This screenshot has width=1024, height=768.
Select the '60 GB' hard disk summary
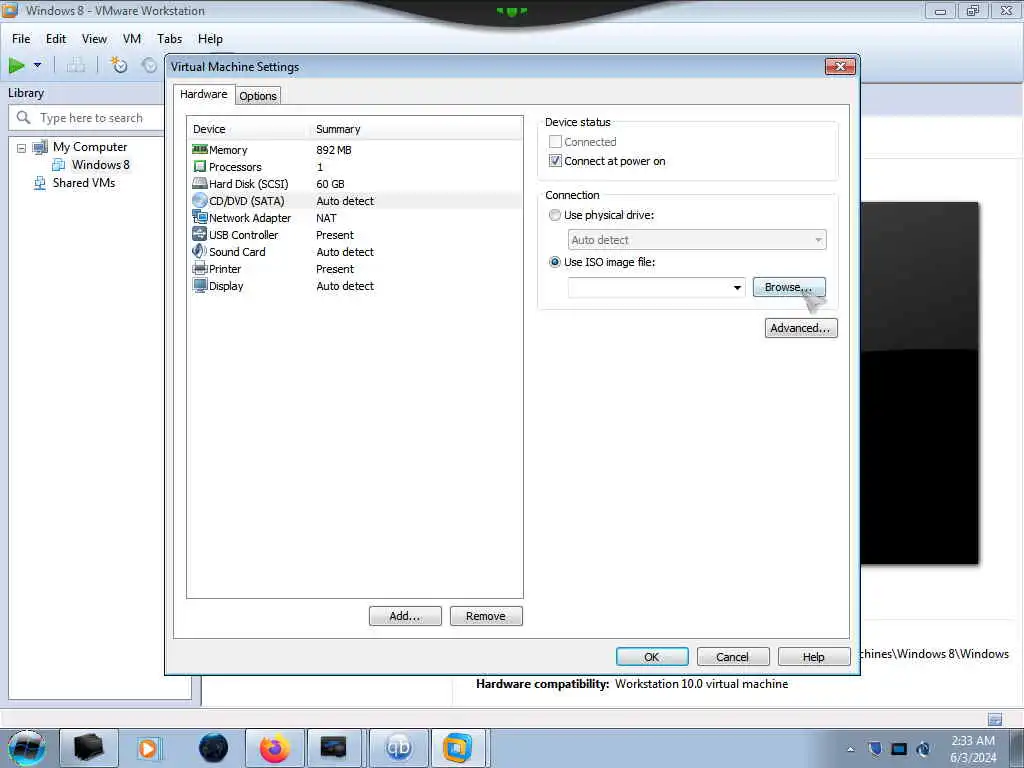pos(330,184)
